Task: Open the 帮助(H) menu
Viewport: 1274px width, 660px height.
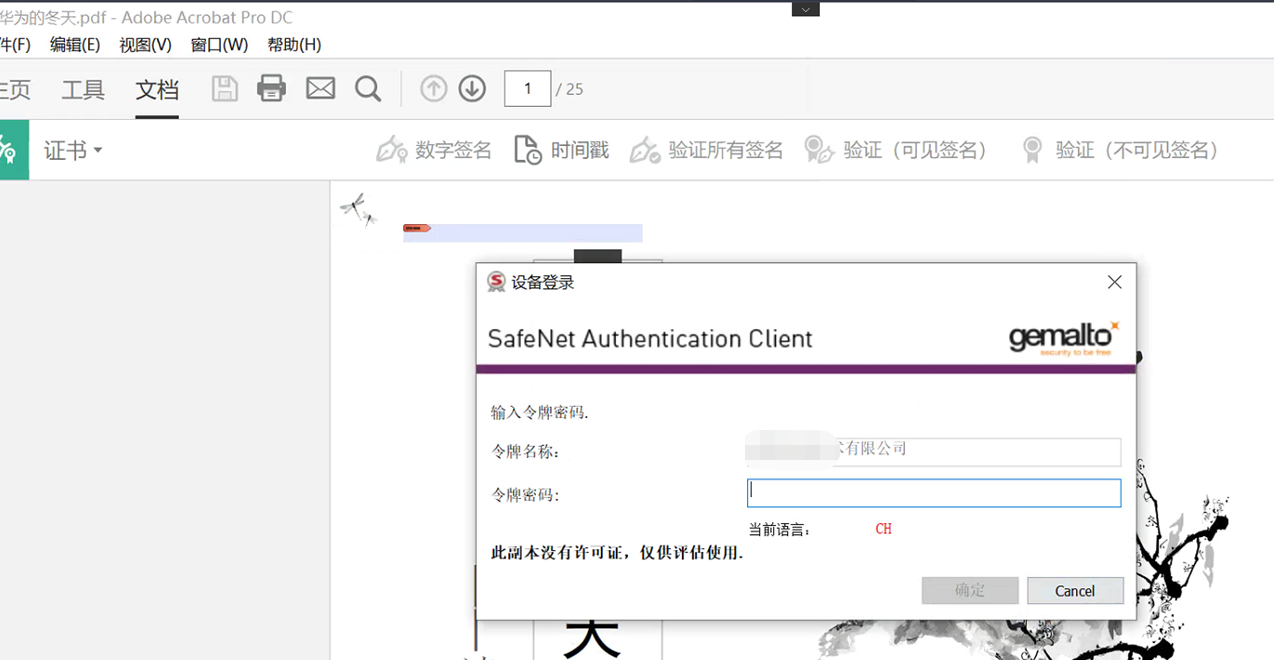Action: click(294, 45)
